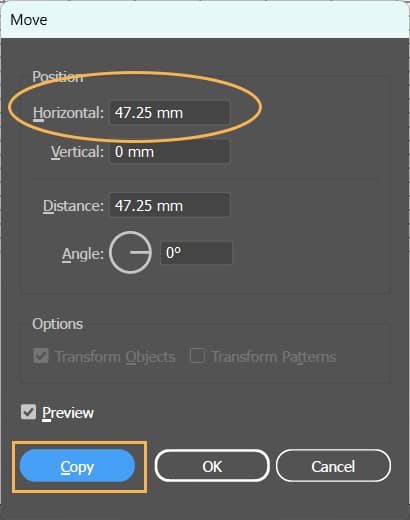Toggle the Preview checkbox
This screenshot has height=520, width=410.
click(28, 412)
